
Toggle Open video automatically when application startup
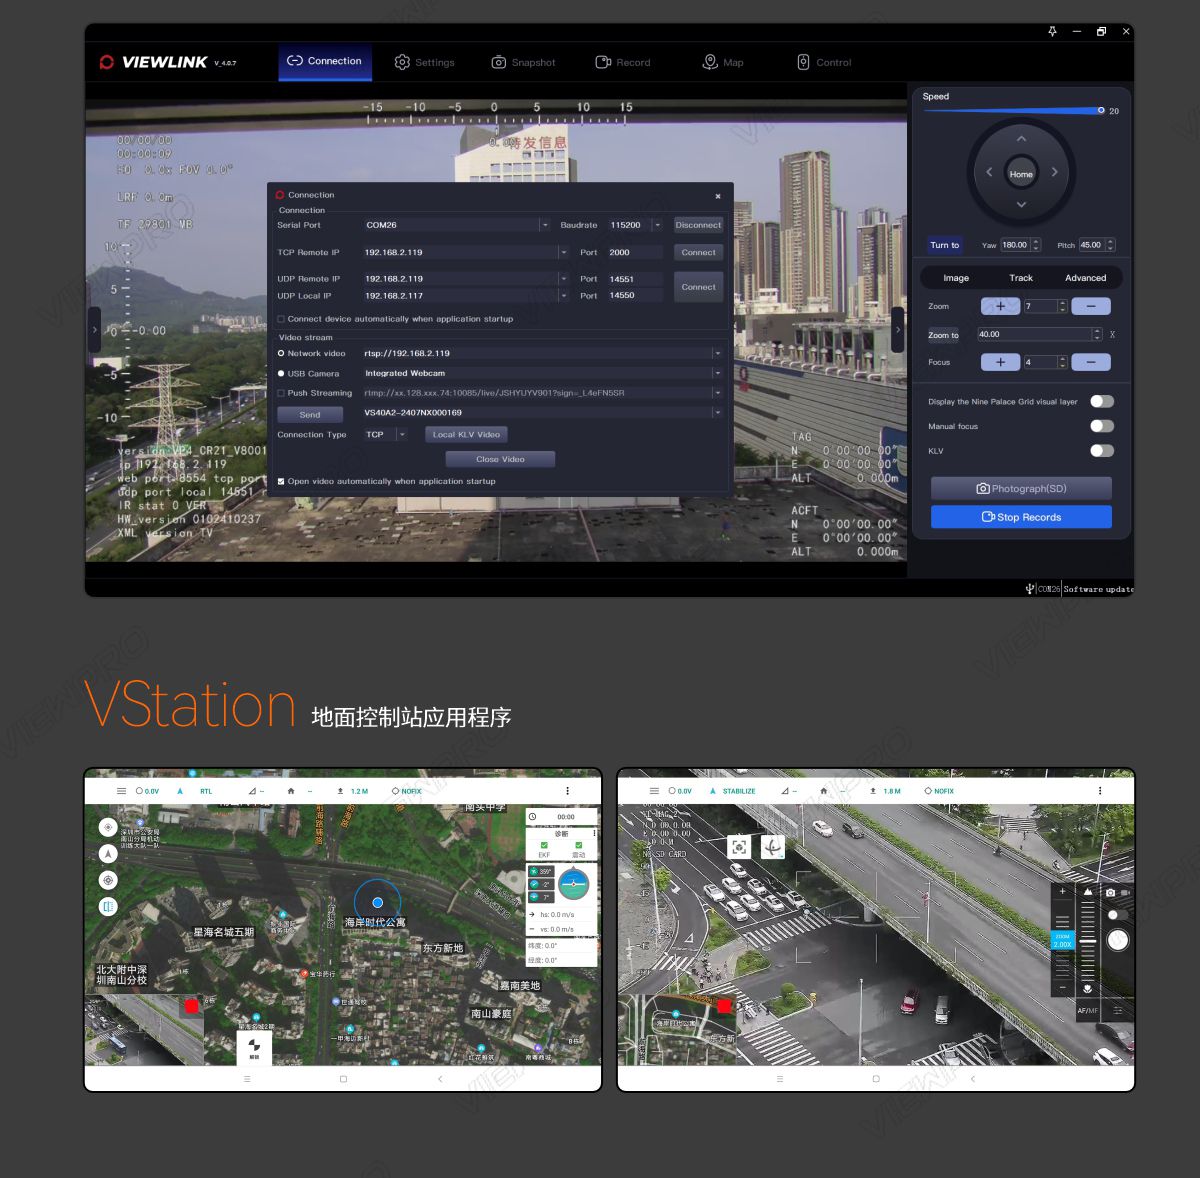281,481
